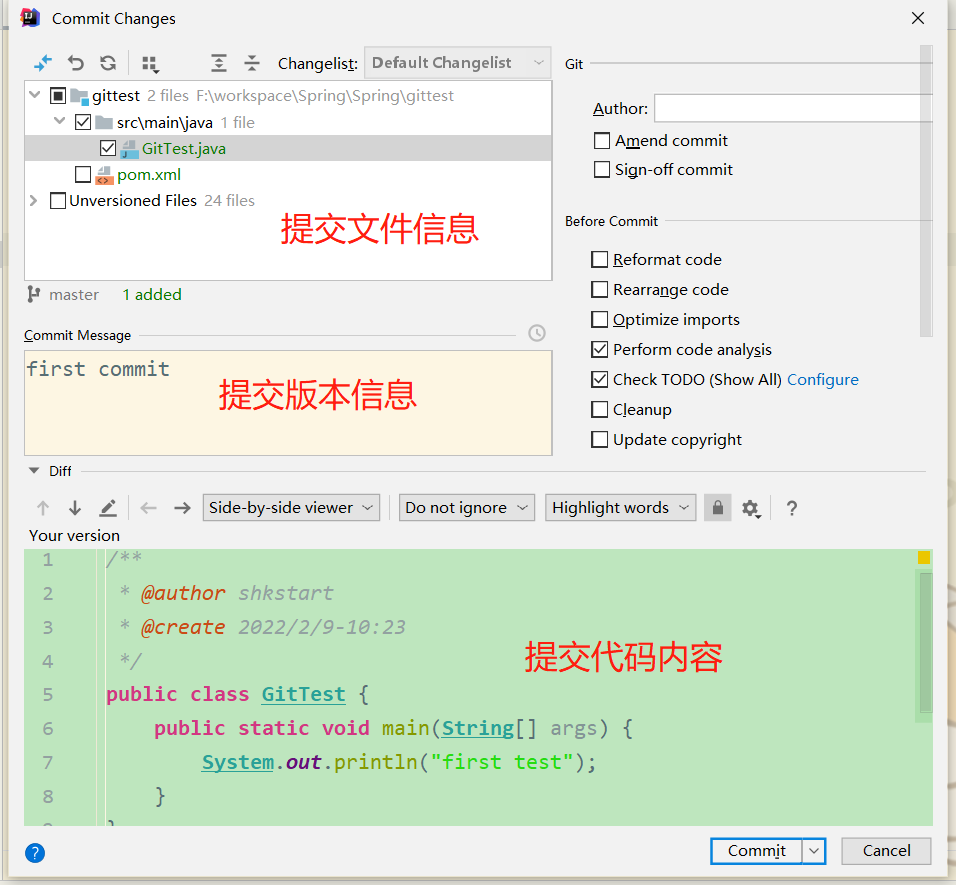The height and width of the screenshot is (885, 956).
Task: Open diff settings gear icon
Action: [751, 508]
